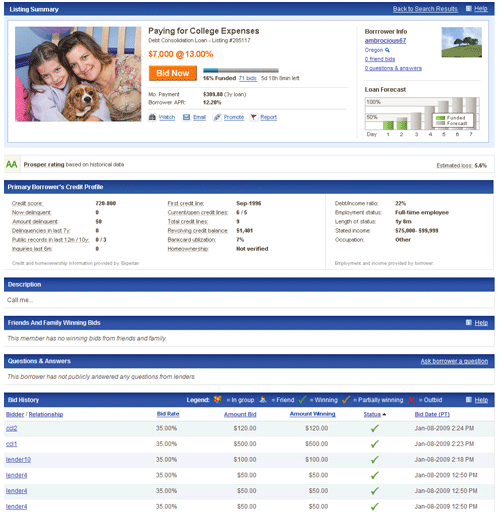Screen dimensions: 500x516
Task: Go Back to Search Results
Action: (425, 9)
